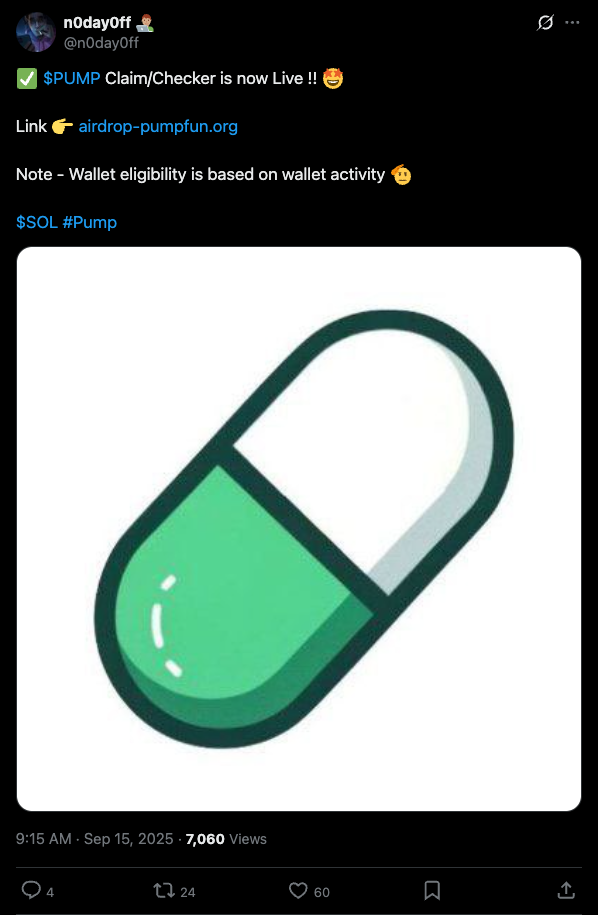Share the post via the upload icon
Image resolution: width=598 pixels, height=915 pixels.
point(565,890)
